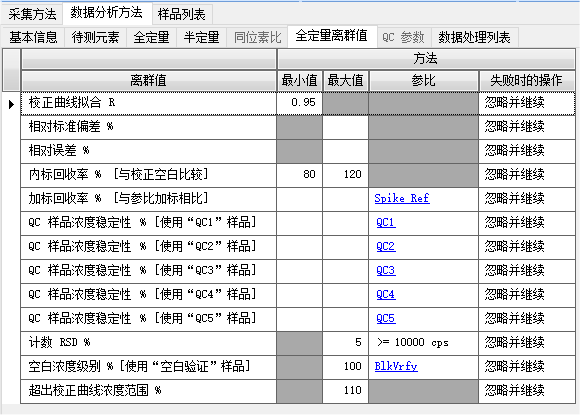Viewport: 580px width, 415px height.
Task: Open the QC3 reference link
Action: [x=386, y=270]
